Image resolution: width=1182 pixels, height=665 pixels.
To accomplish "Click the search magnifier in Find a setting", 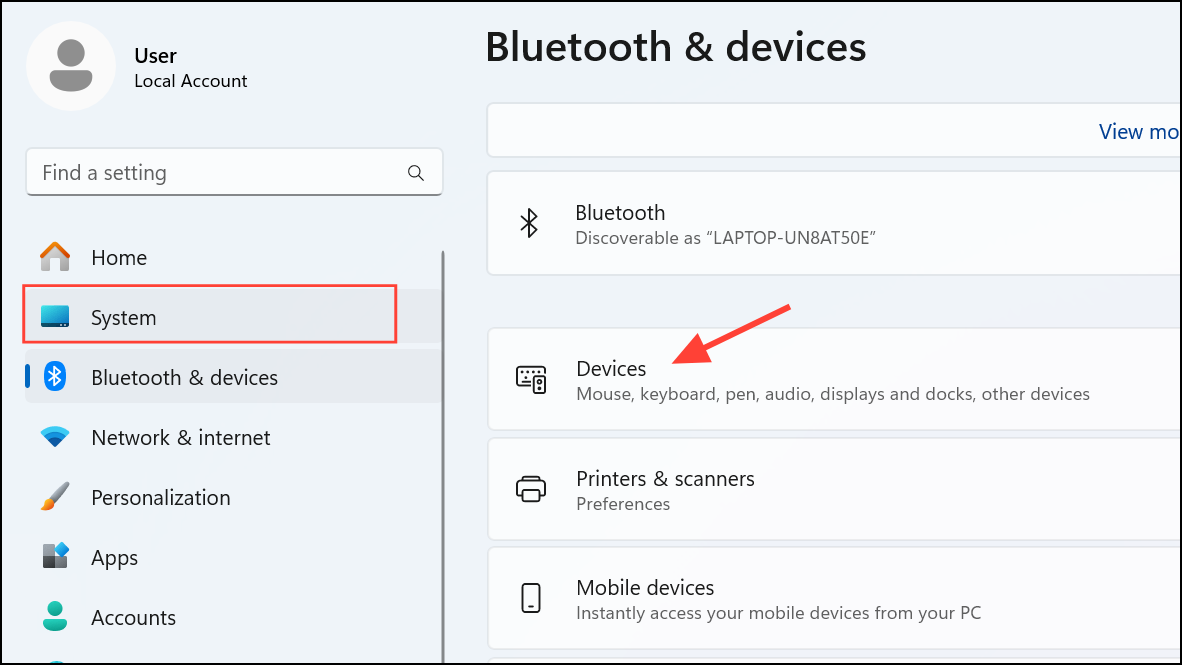I will click(415, 172).
